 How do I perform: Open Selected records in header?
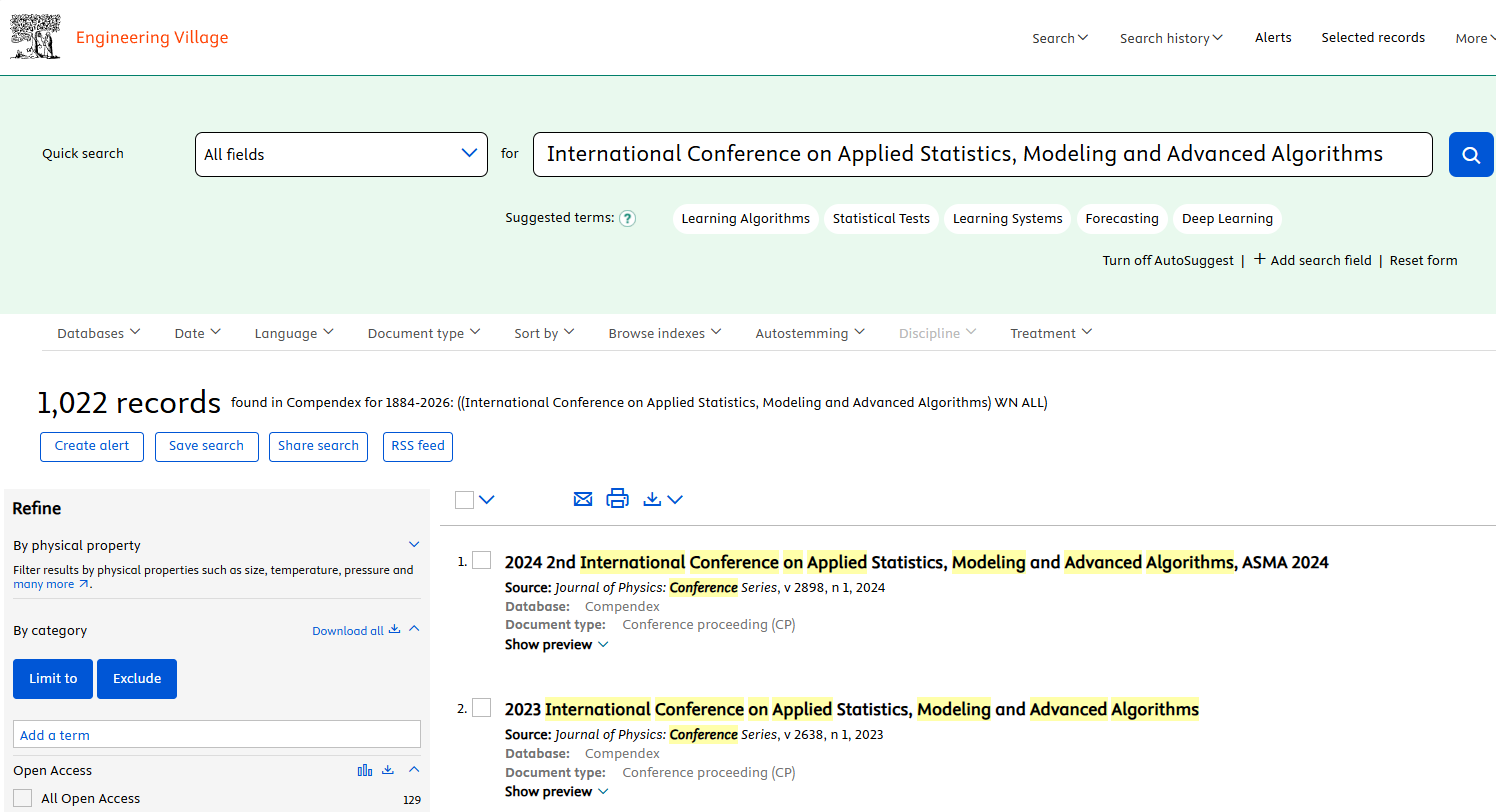1373,37
